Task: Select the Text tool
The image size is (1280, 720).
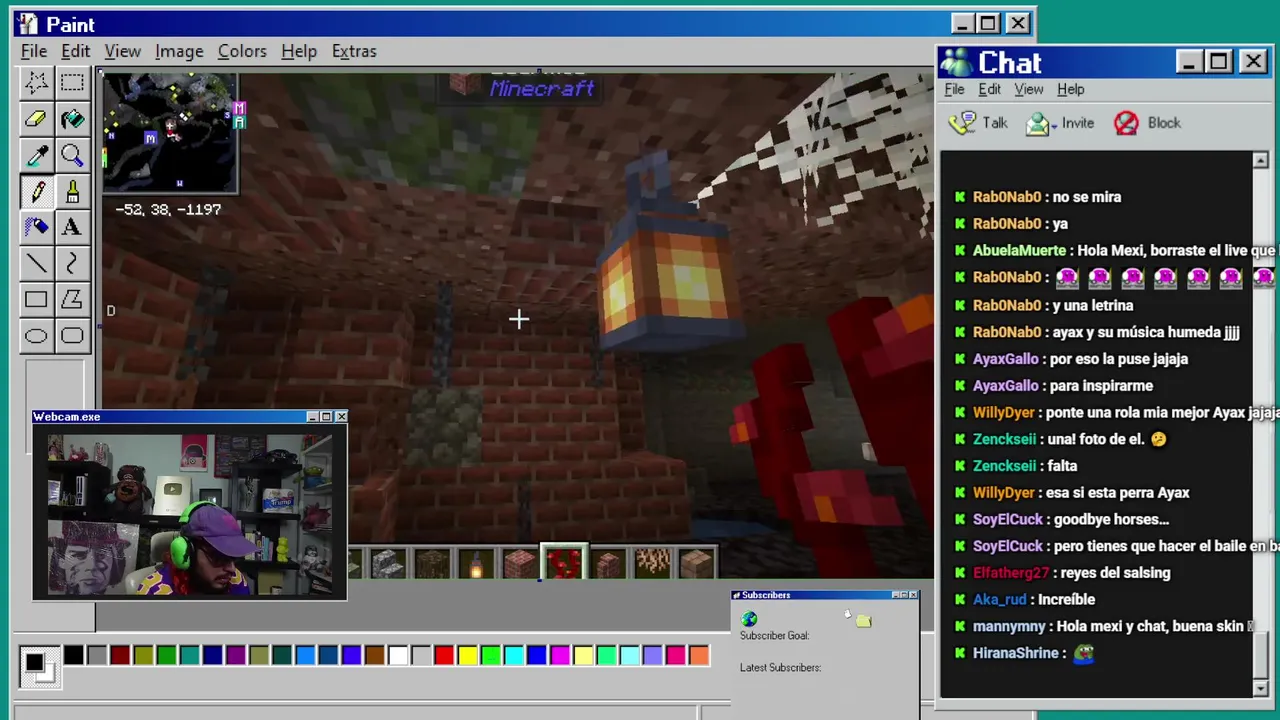Action: pyautogui.click(x=72, y=227)
